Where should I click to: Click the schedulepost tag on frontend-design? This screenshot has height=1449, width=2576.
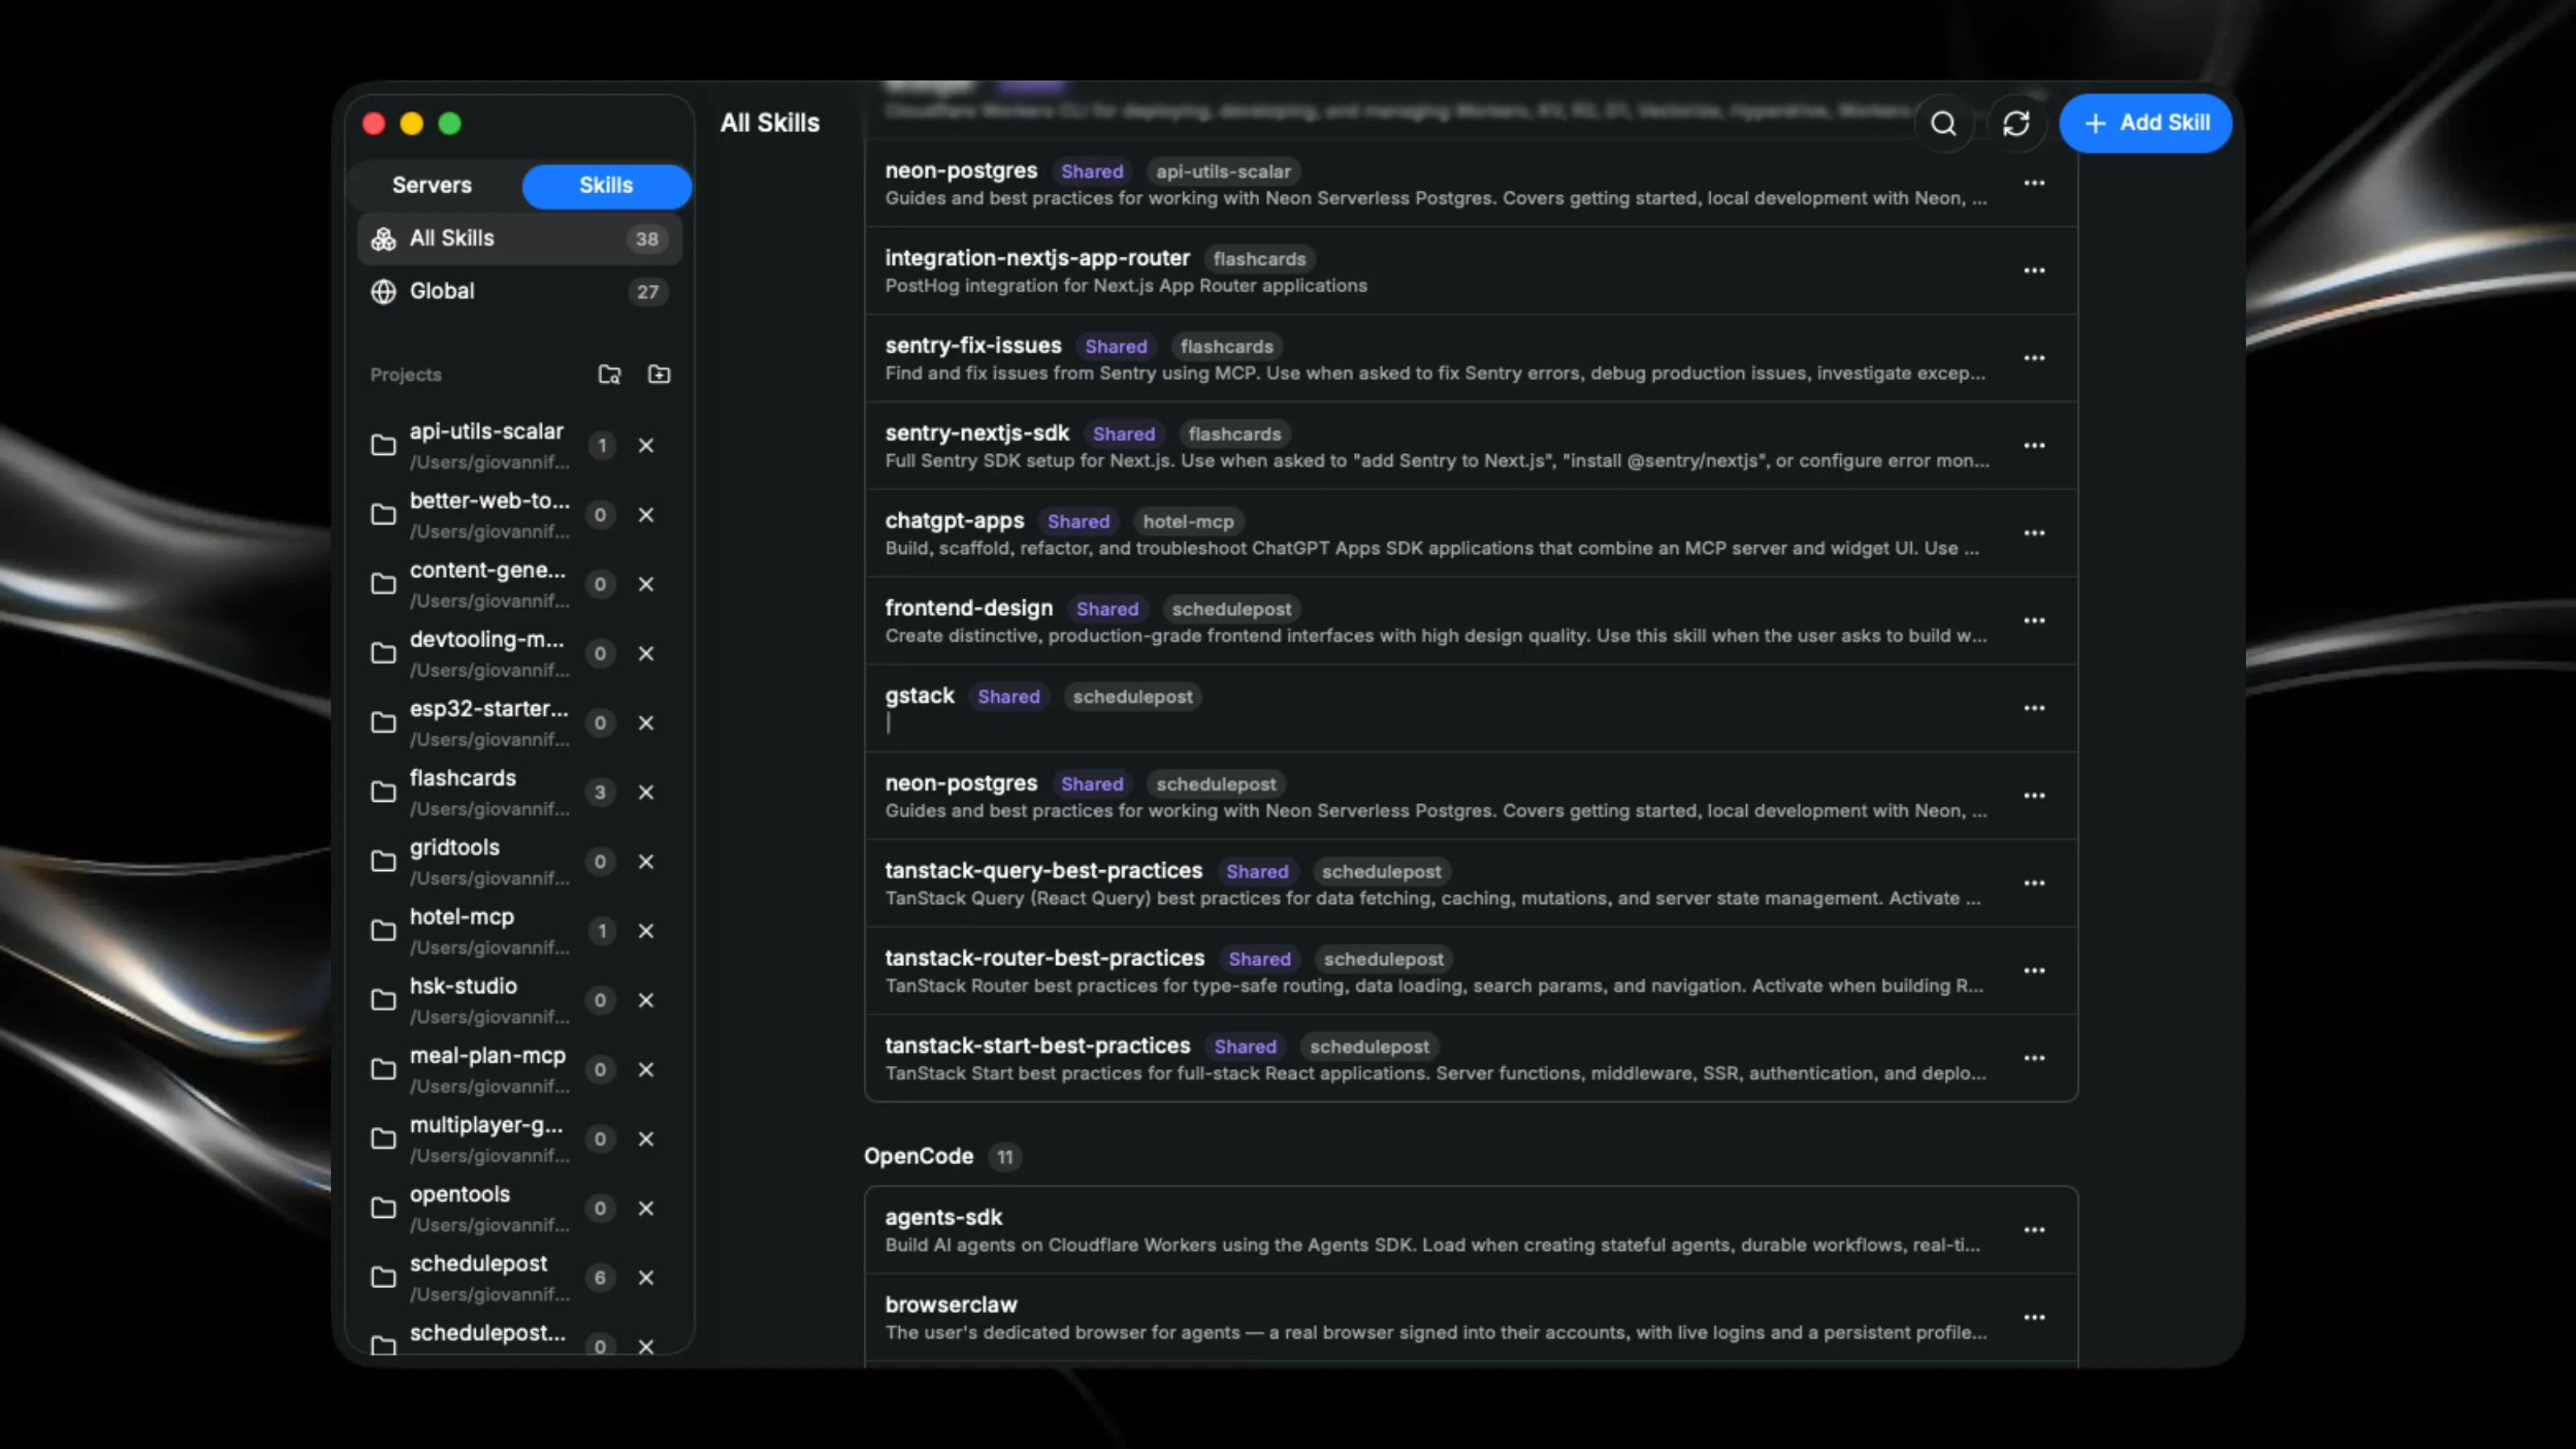[x=1231, y=609]
